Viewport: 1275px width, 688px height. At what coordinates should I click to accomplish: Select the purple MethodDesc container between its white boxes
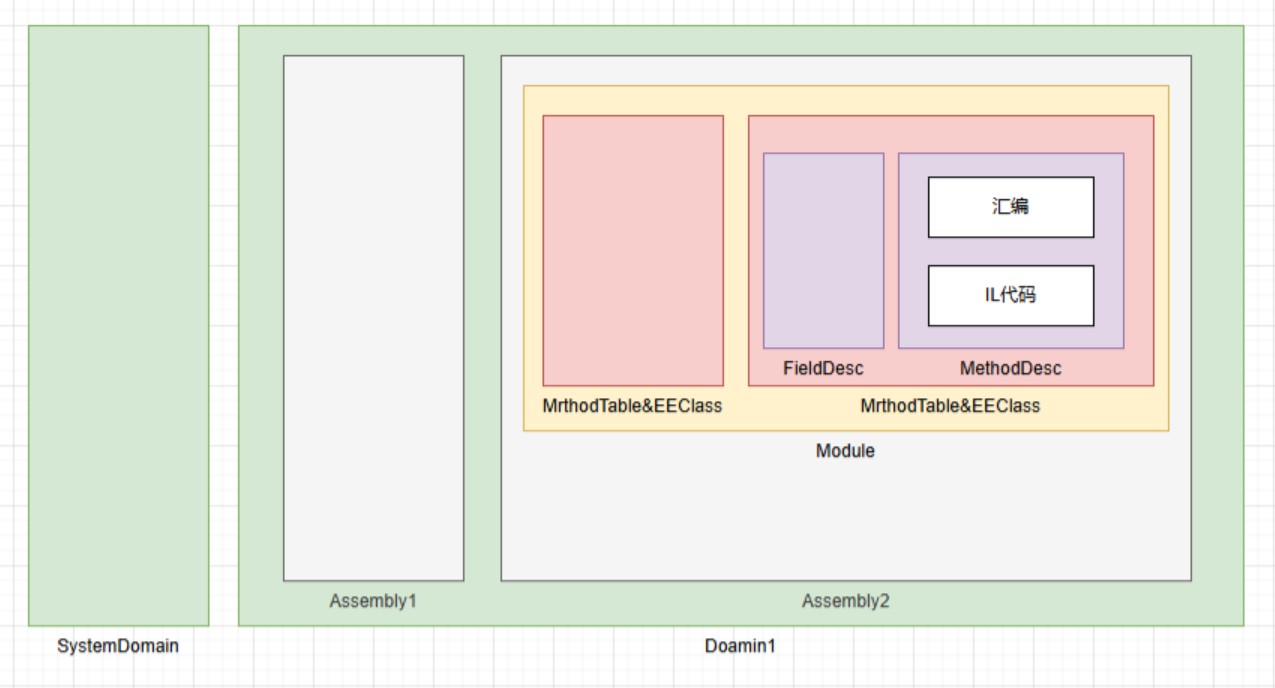coord(1011,251)
